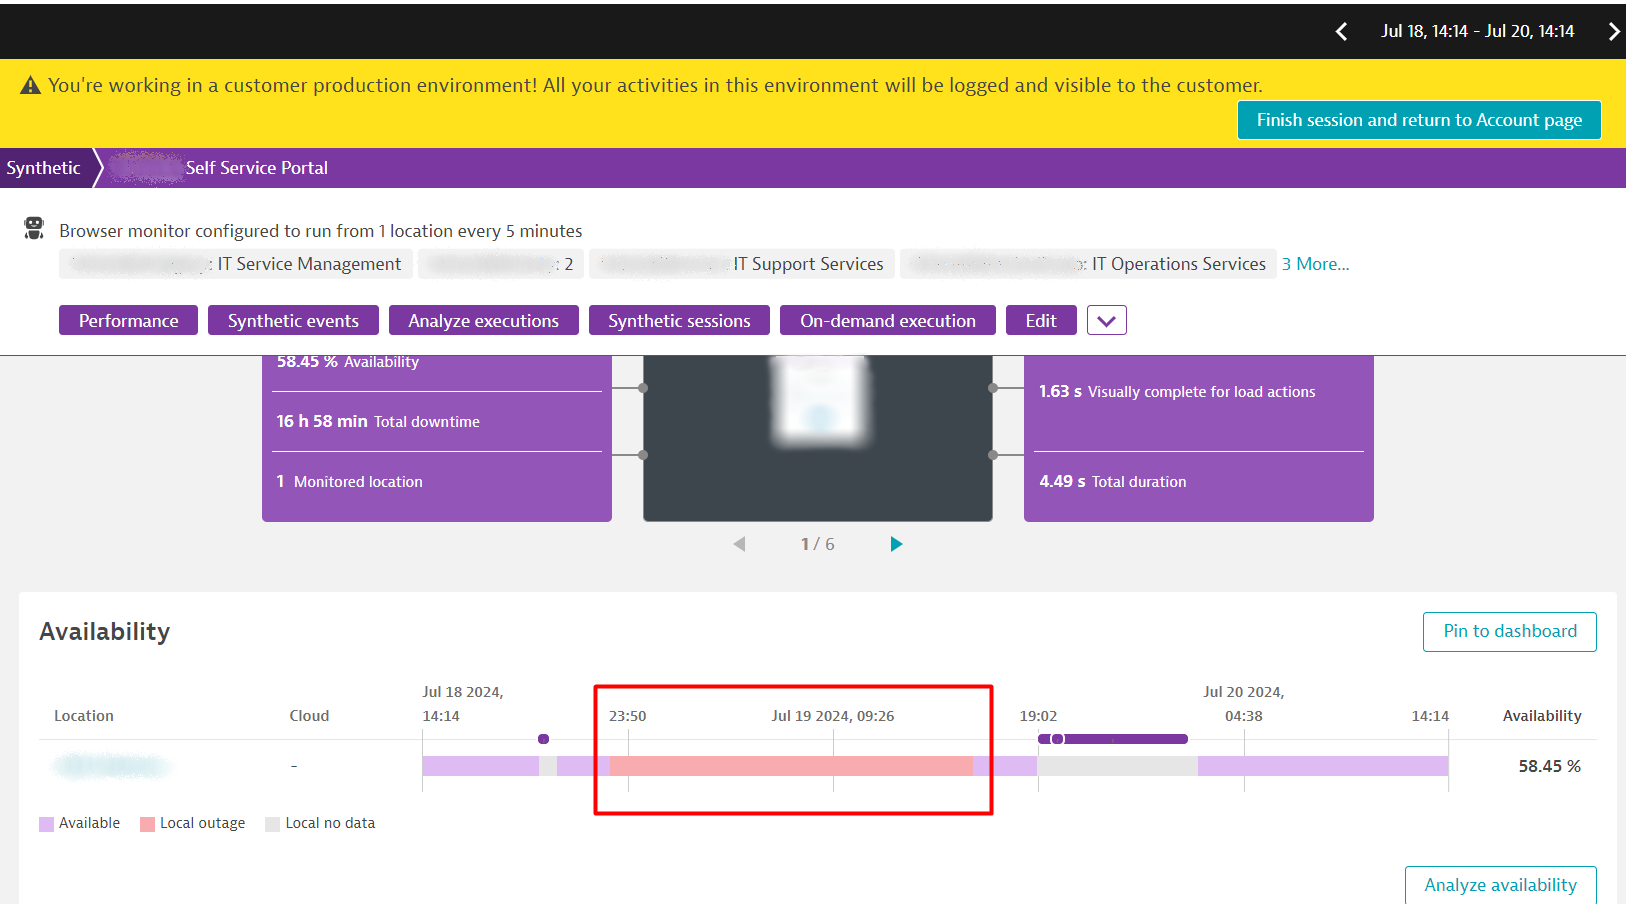Open Synthetic sessions

(x=679, y=321)
